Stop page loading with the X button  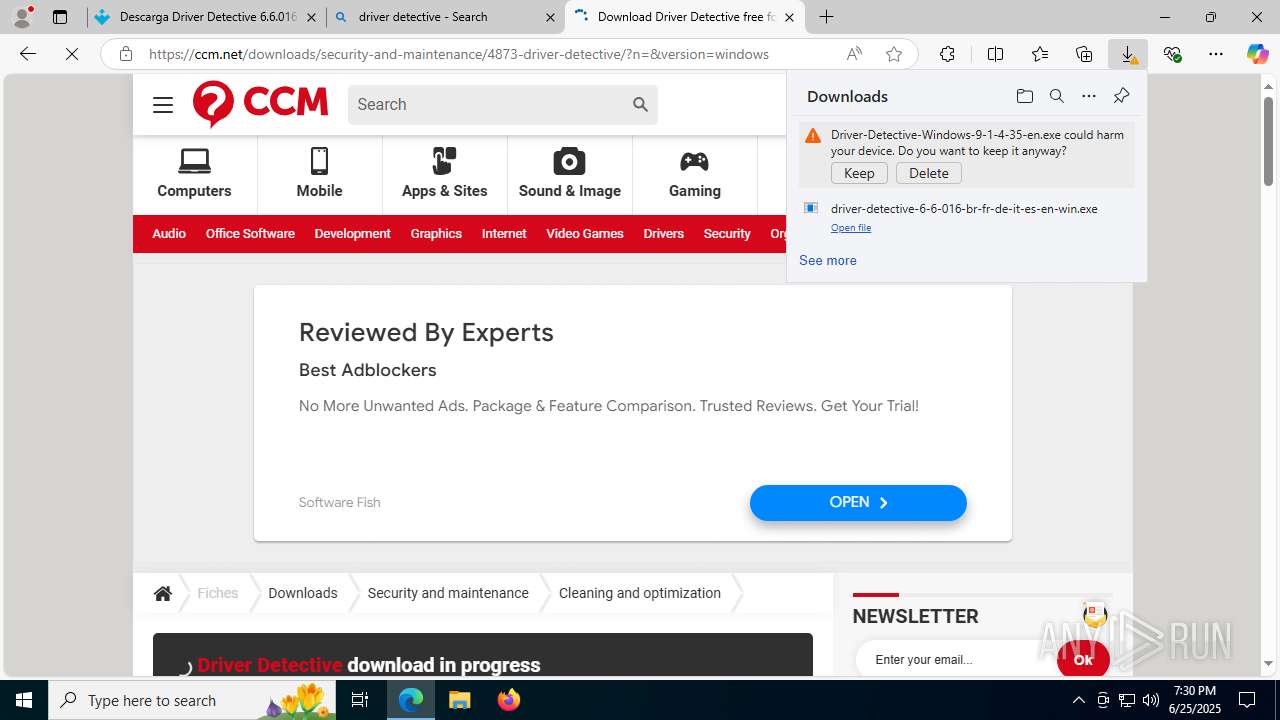tap(72, 54)
